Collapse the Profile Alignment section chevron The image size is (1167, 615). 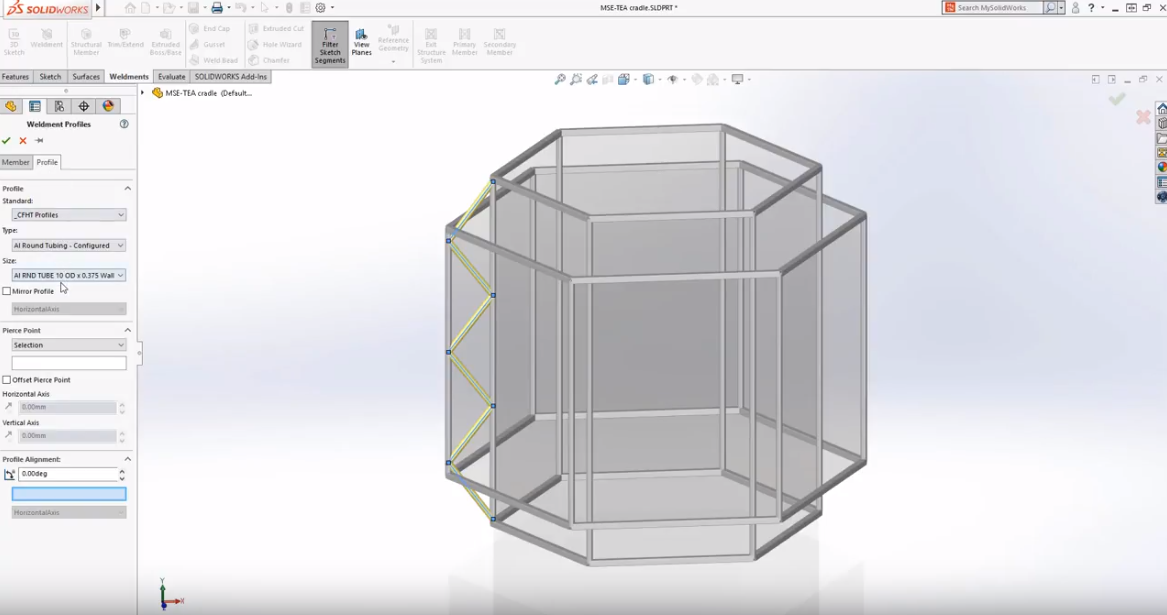[x=127, y=459]
